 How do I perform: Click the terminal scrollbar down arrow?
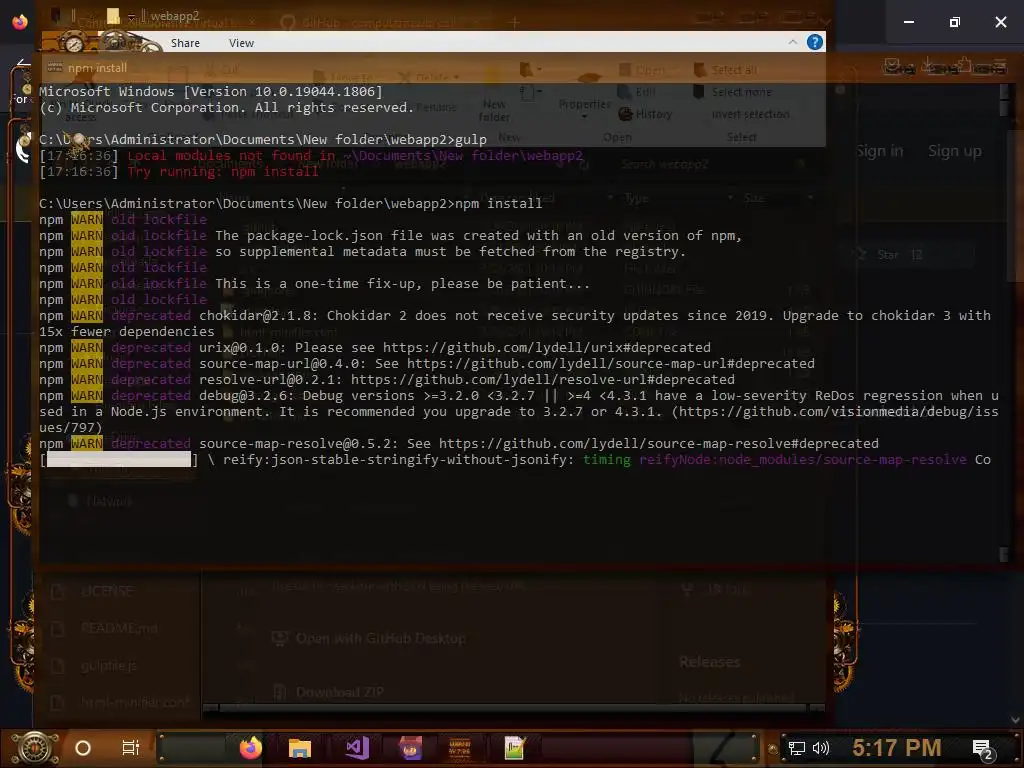point(1004,554)
